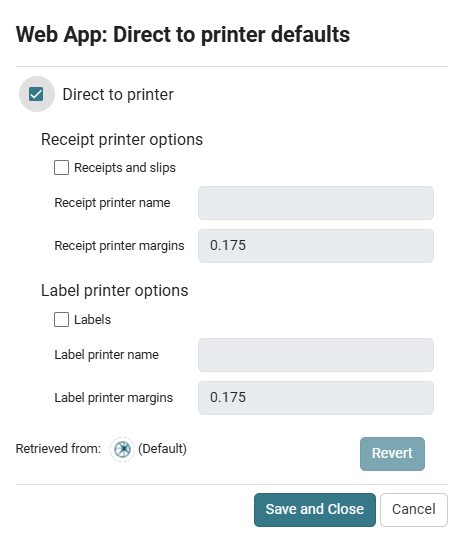This screenshot has height=537, width=461.
Task: Select the Label printer name input
Action: click(316, 355)
